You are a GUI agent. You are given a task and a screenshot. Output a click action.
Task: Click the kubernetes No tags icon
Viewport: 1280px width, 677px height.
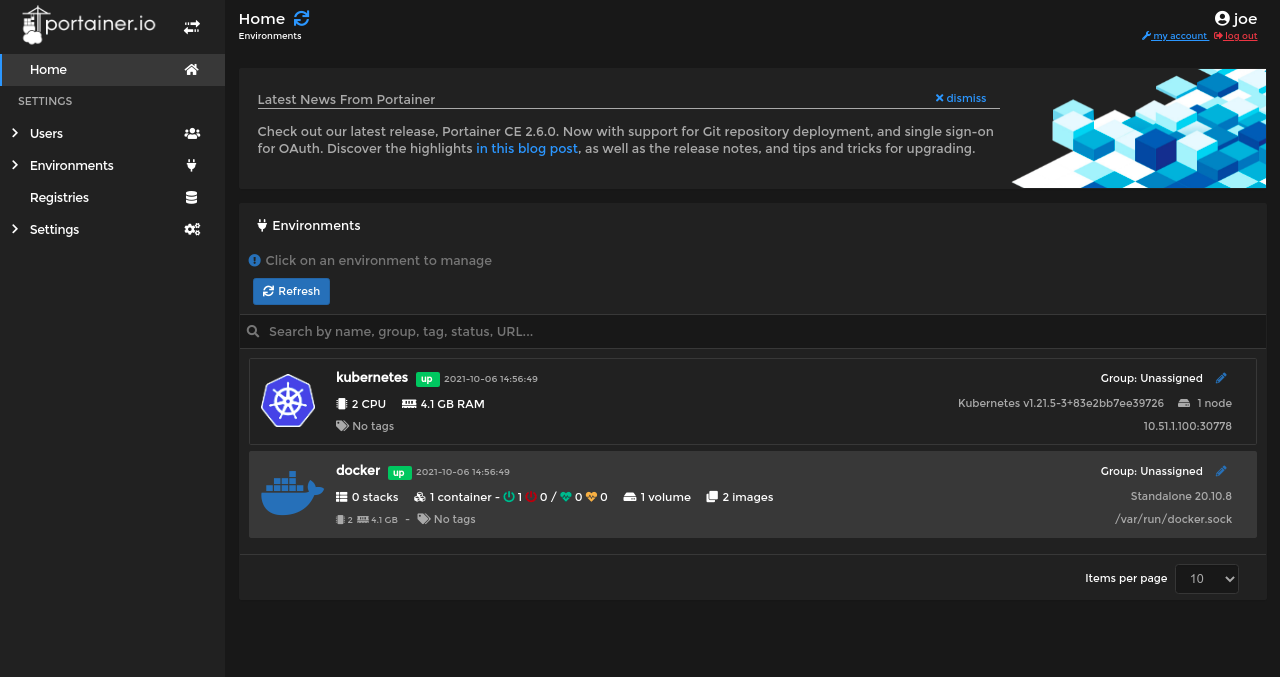pyautogui.click(x=342, y=426)
